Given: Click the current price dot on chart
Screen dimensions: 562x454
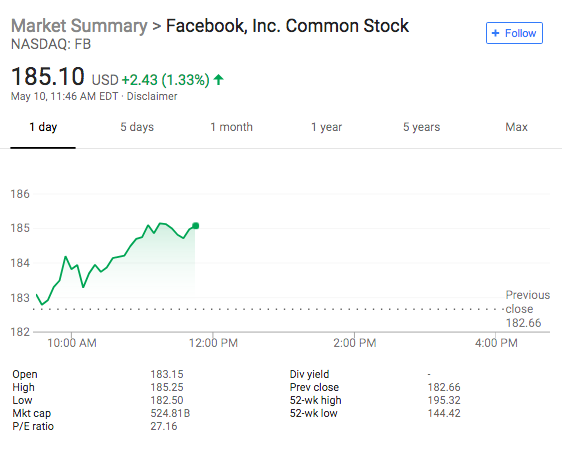Looking at the screenshot, I should tap(195, 226).
